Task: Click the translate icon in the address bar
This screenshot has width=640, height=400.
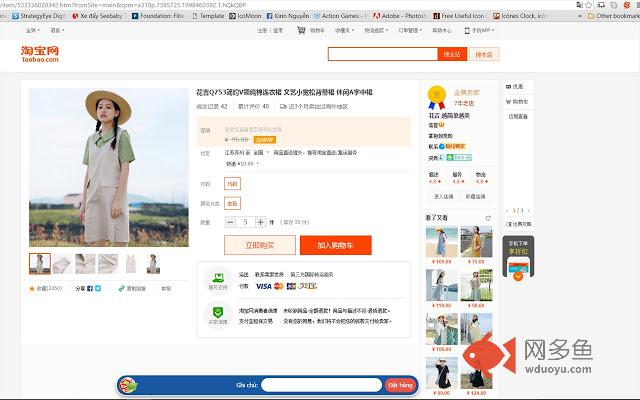Action: pyautogui.click(x=579, y=5)
